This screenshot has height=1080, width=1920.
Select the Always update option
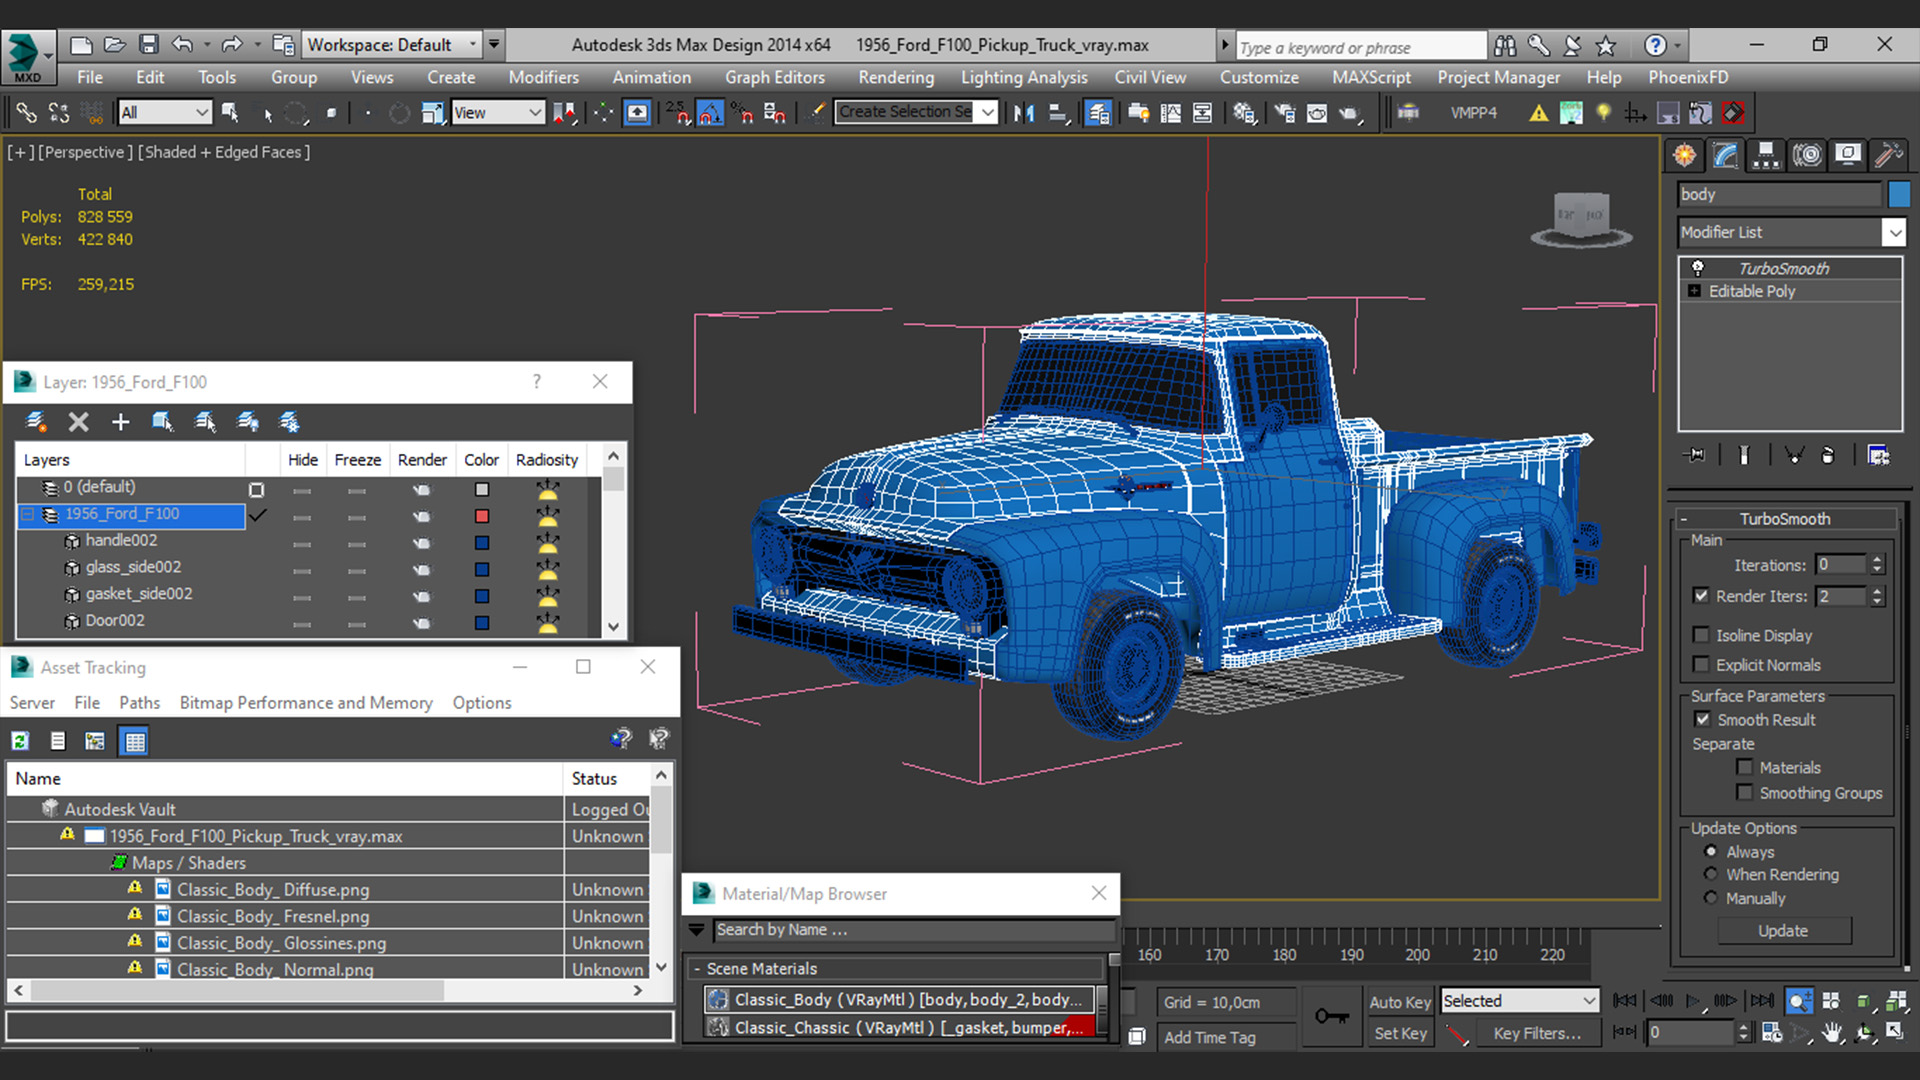tap(1711, 851)
